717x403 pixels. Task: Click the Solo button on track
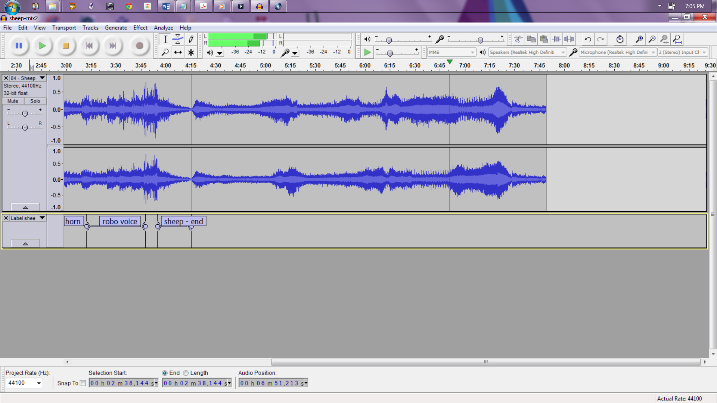coord(35,101)
